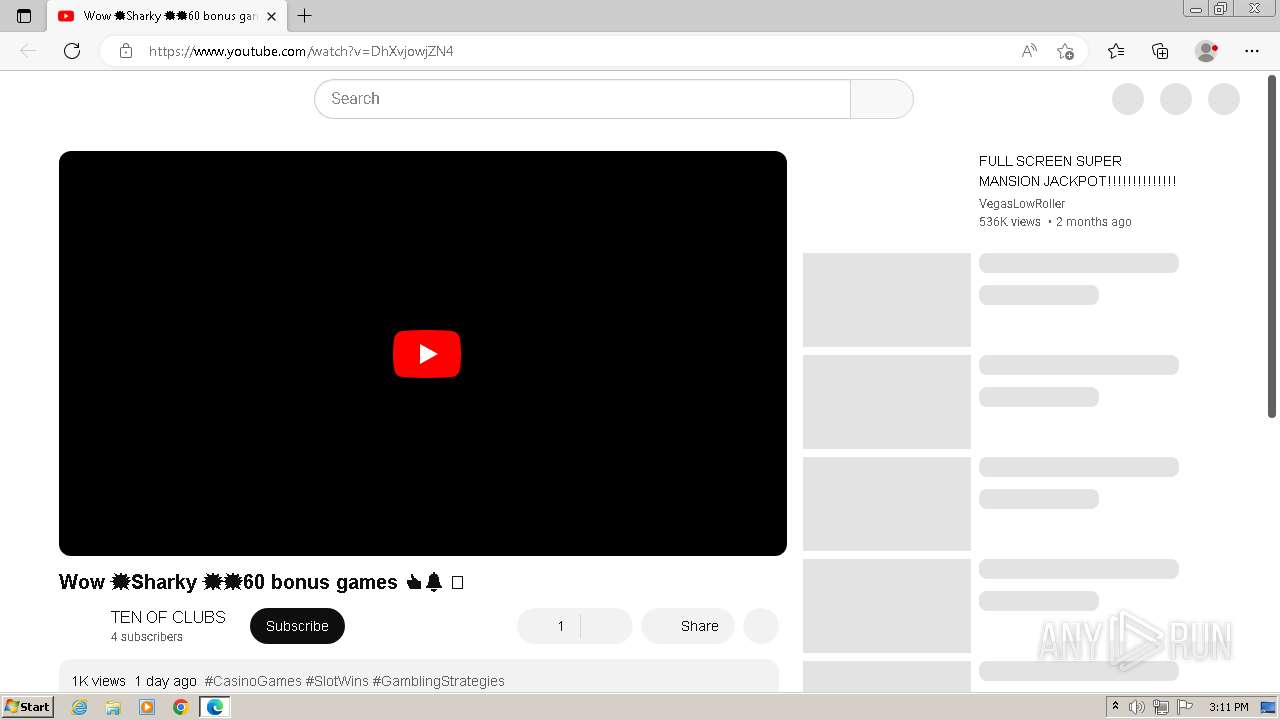Go back with the browser arrow

pos(28,51)
